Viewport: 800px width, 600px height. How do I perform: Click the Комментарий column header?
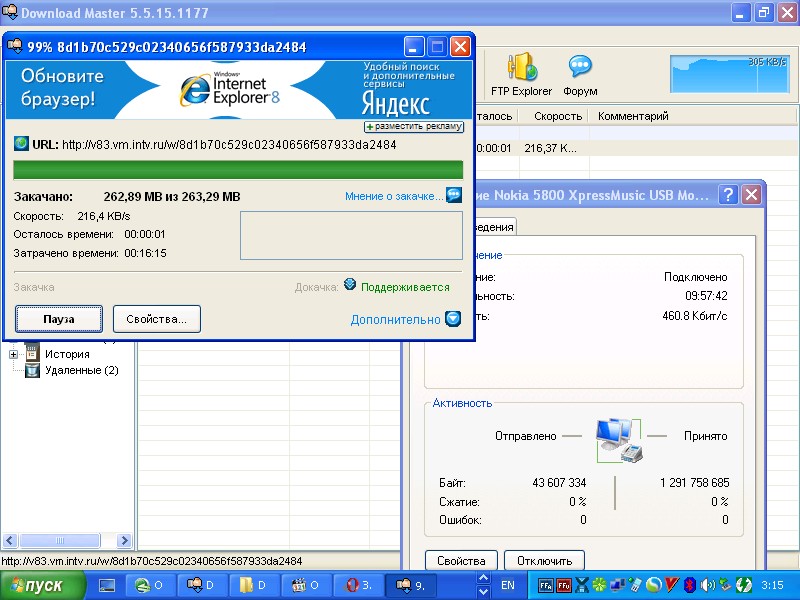click(x=633, y=116)
